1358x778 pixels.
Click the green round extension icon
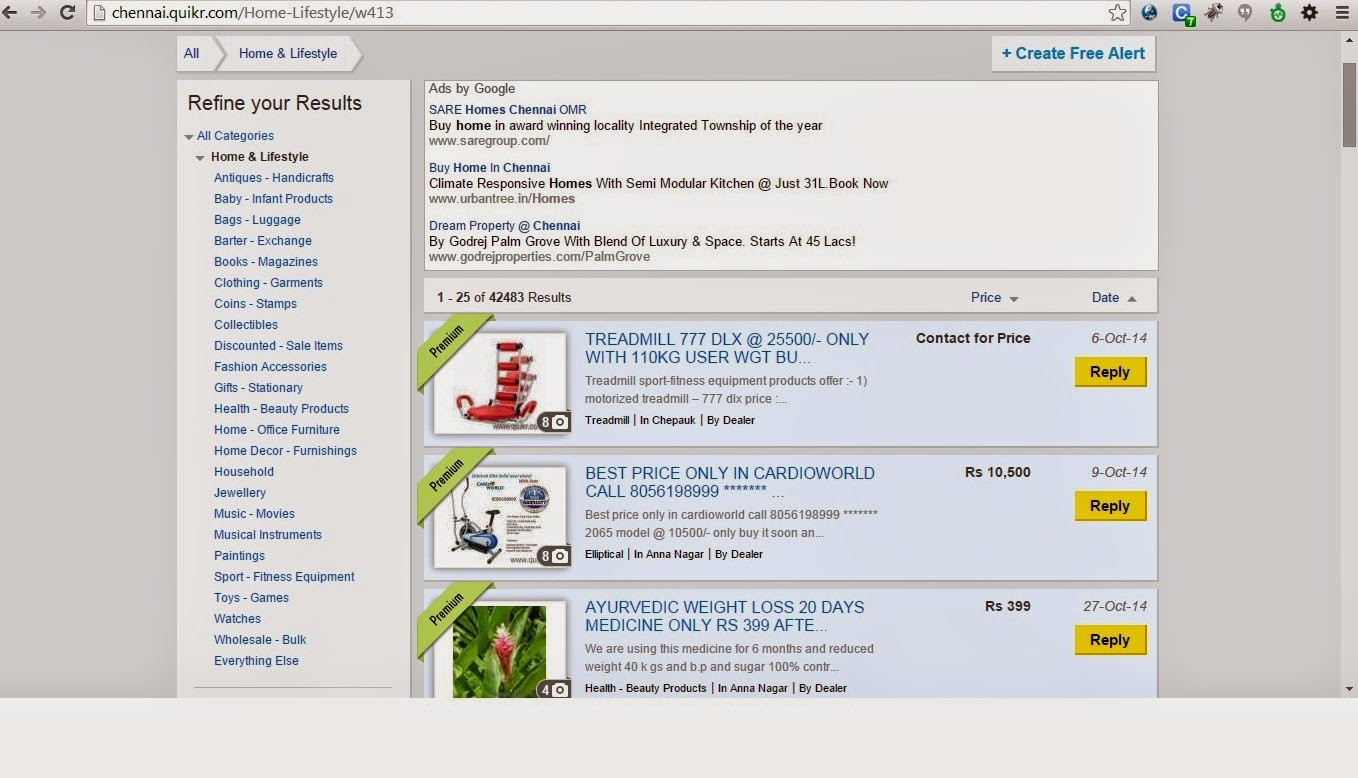click(x=1276, y=13)
